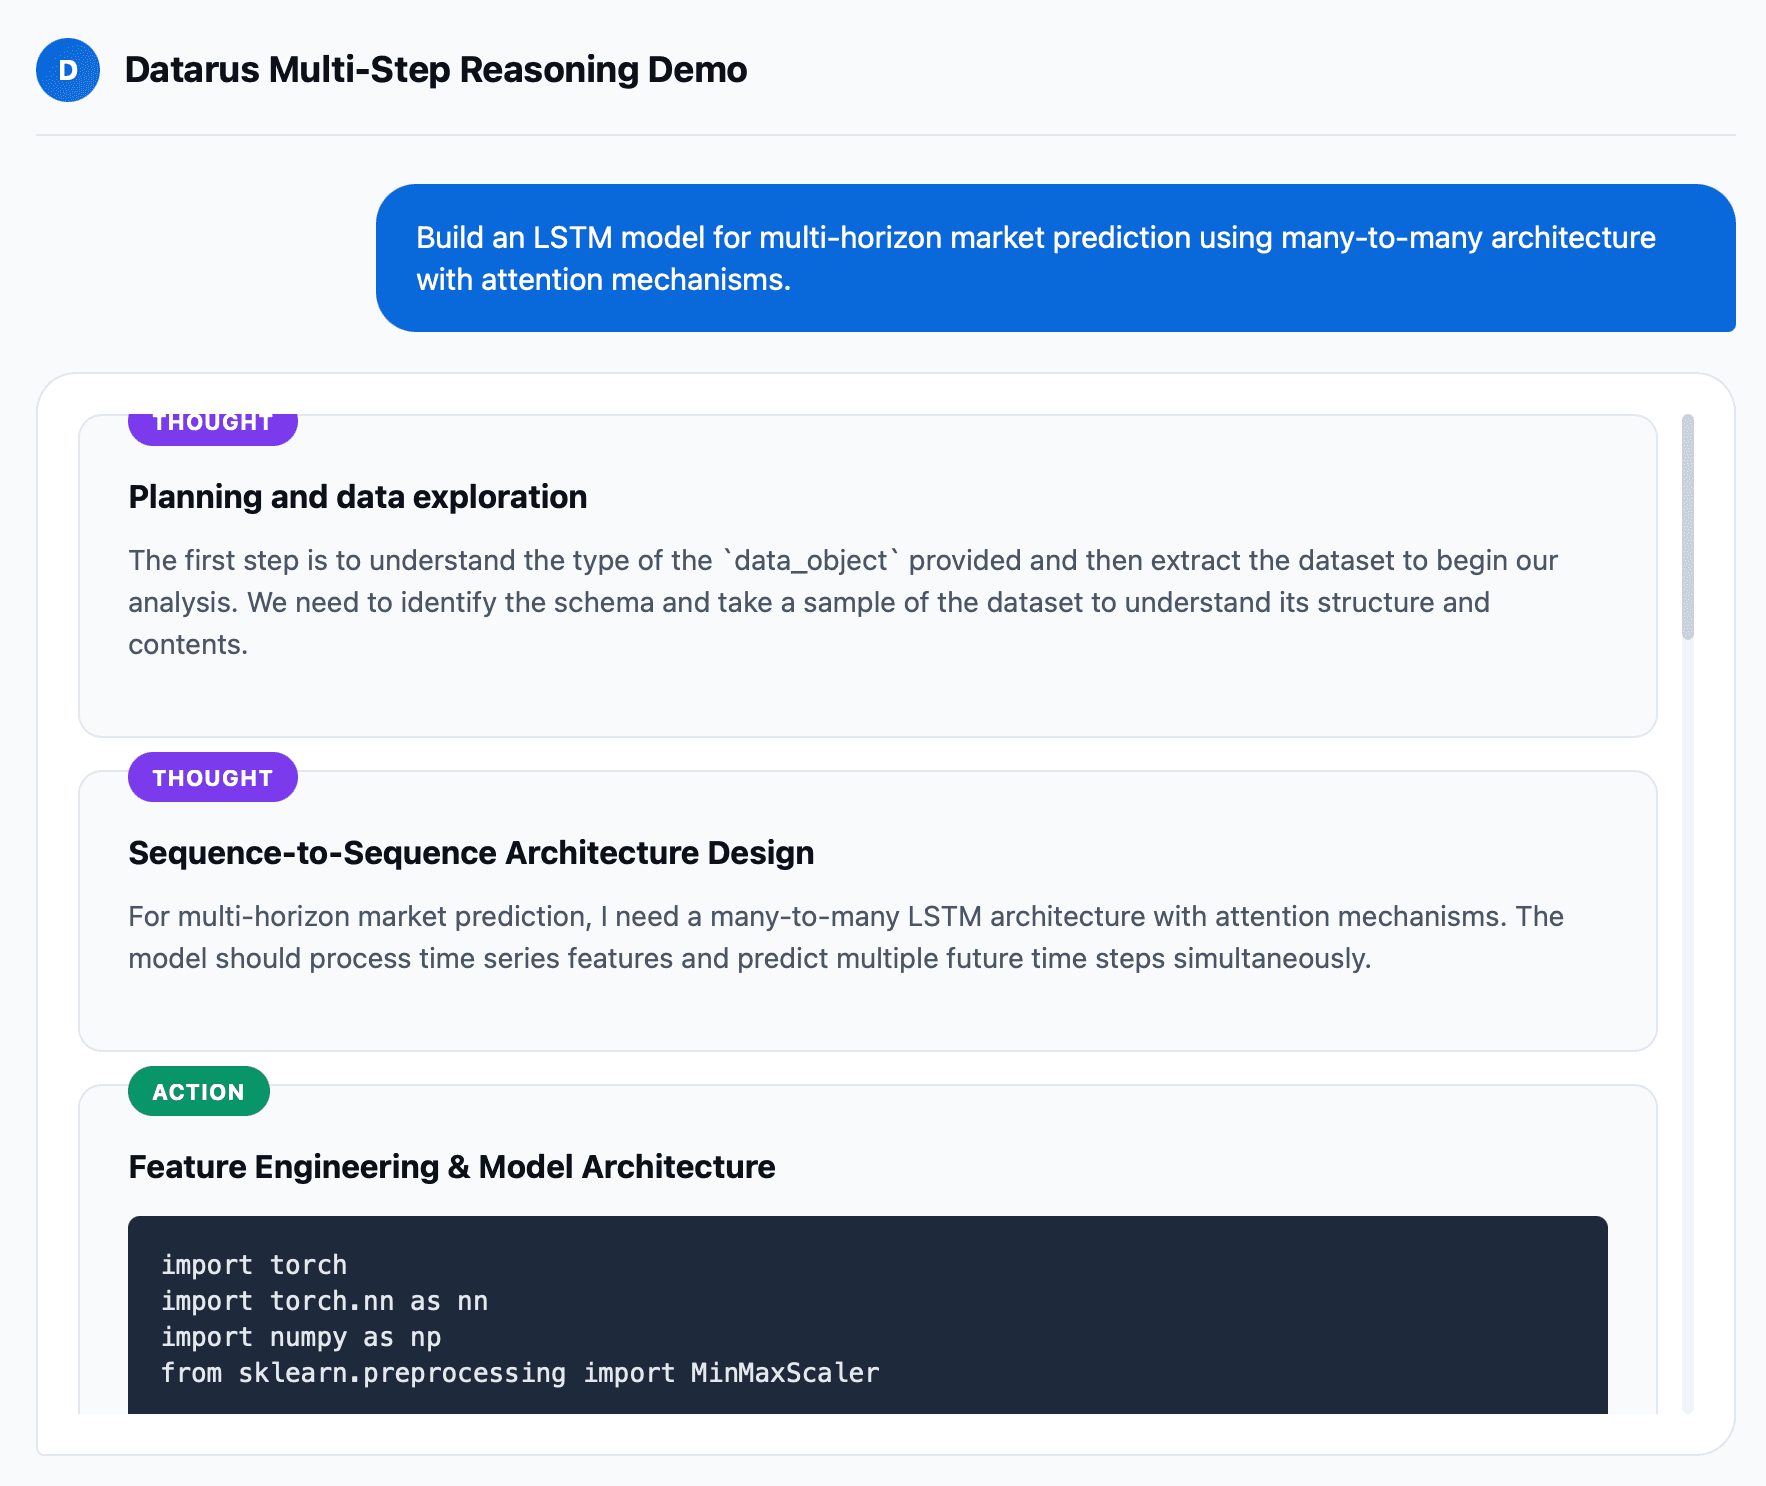Viewport: 1766px width, 1486px height.
Task: Click the blue user prompt message bubble
Action: pyautogui.click(x=1055, y=258)
